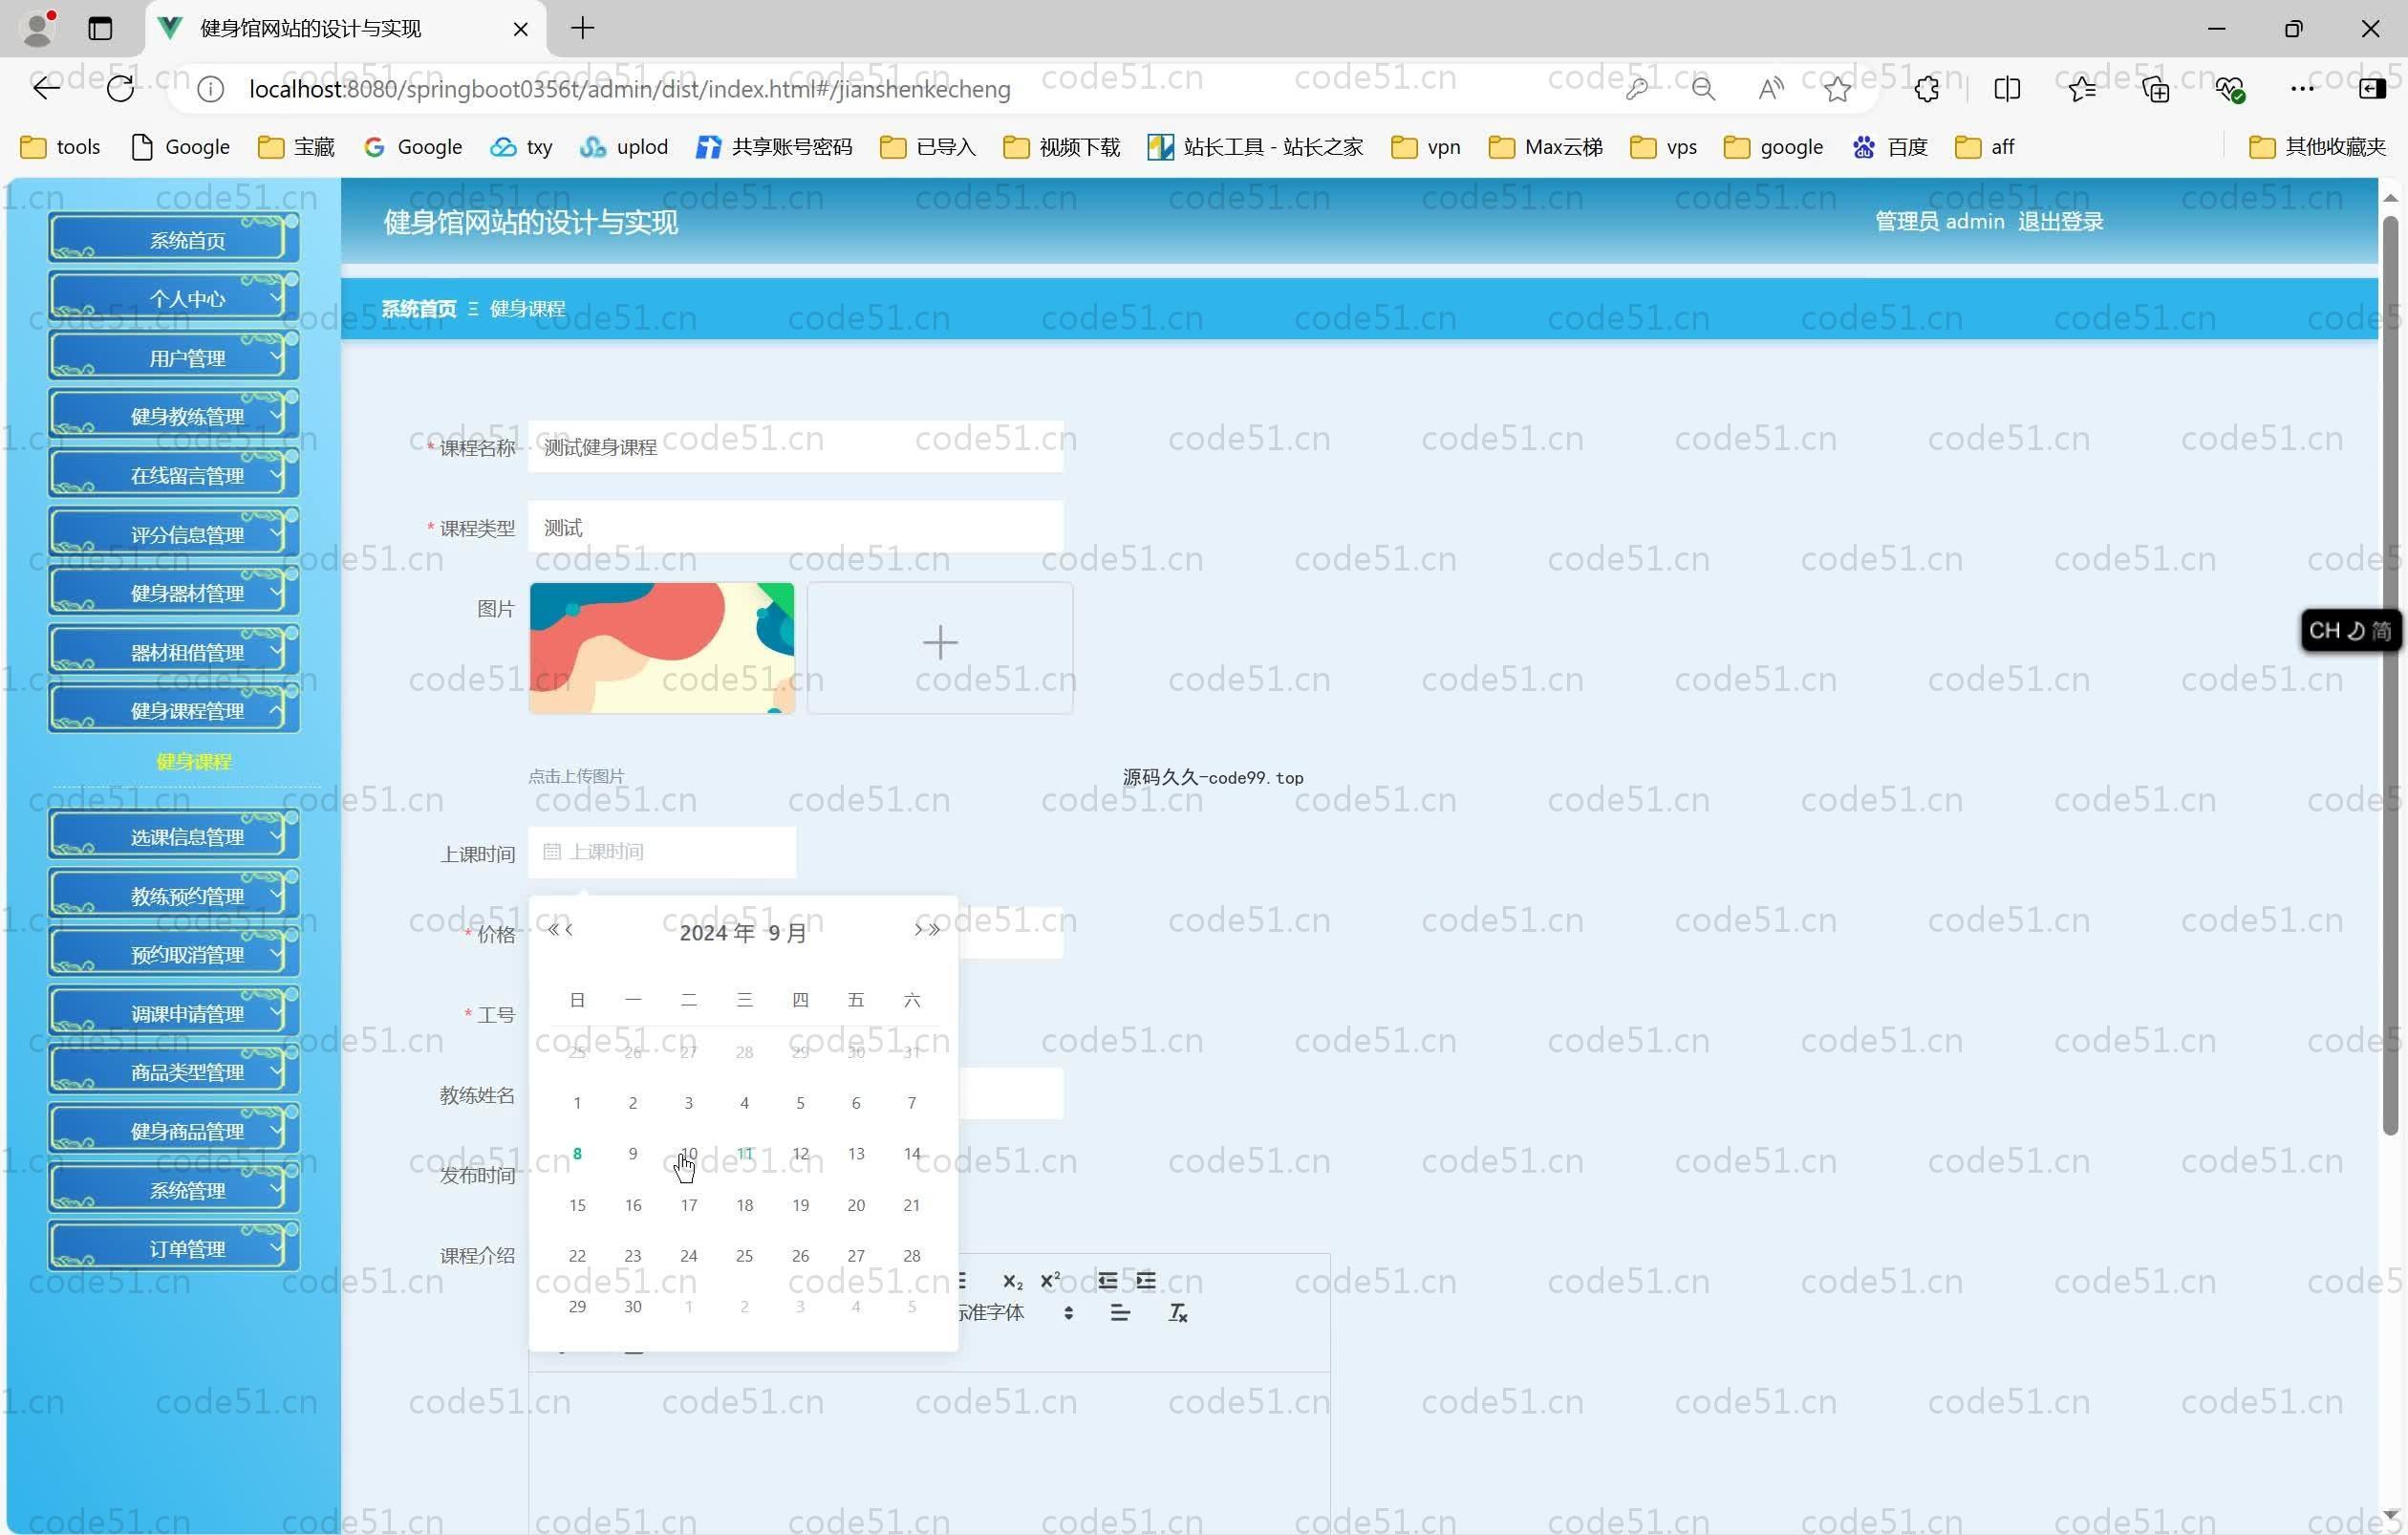Open 健身商品管理 in the sidebar

(x=174, y=1130)
